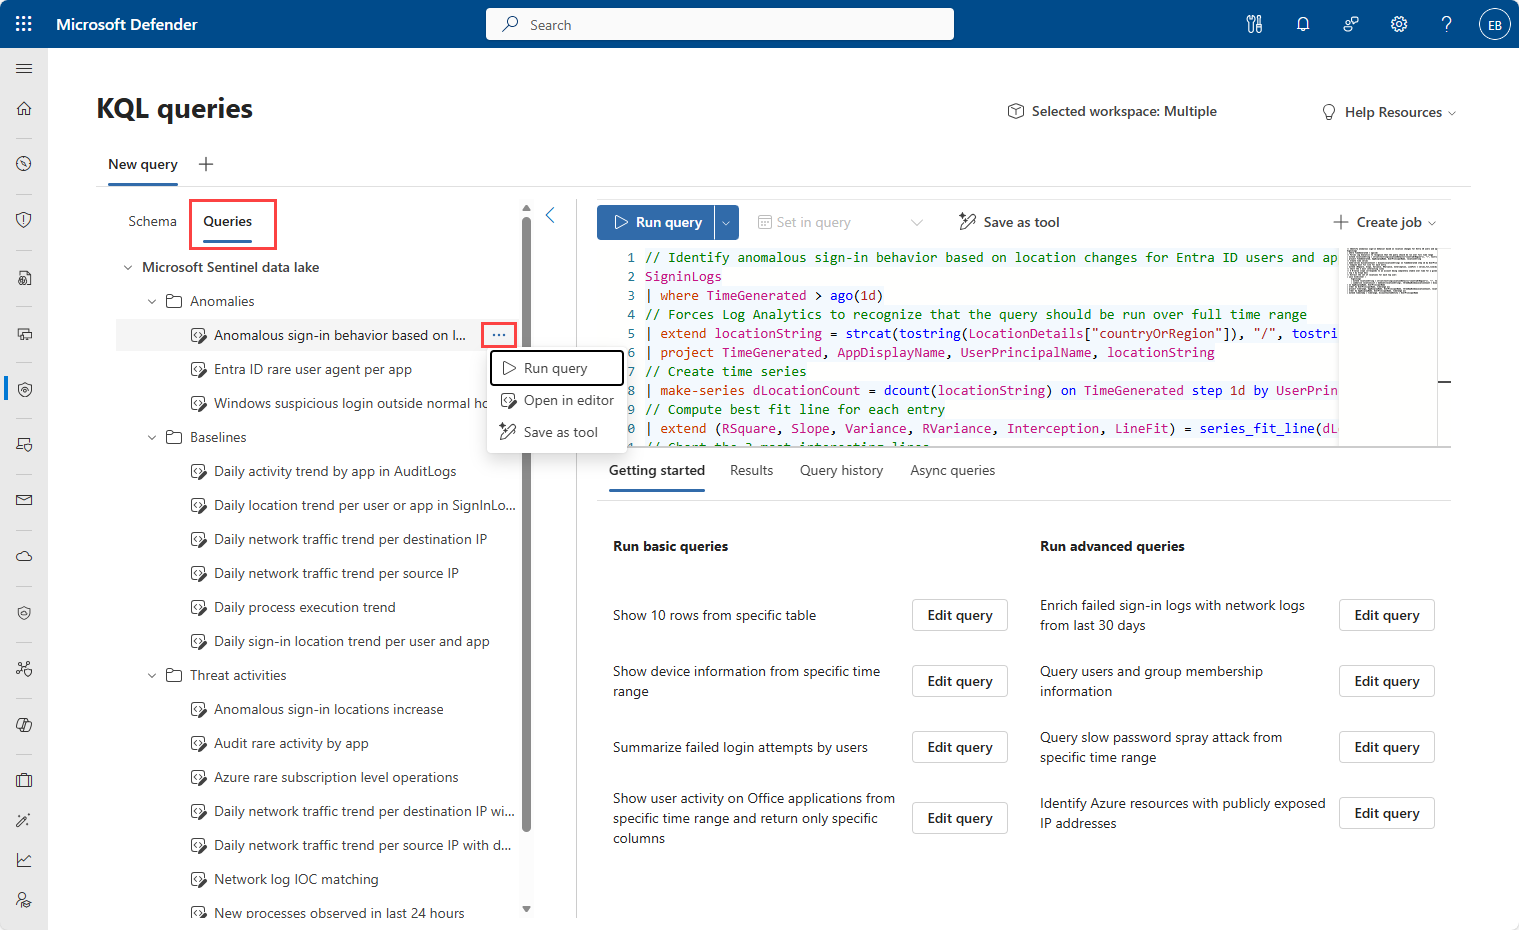Edit query for publicly exposed IP addresses
The height and width of the screenshot is (930, 1519).
coord(1387,813)
